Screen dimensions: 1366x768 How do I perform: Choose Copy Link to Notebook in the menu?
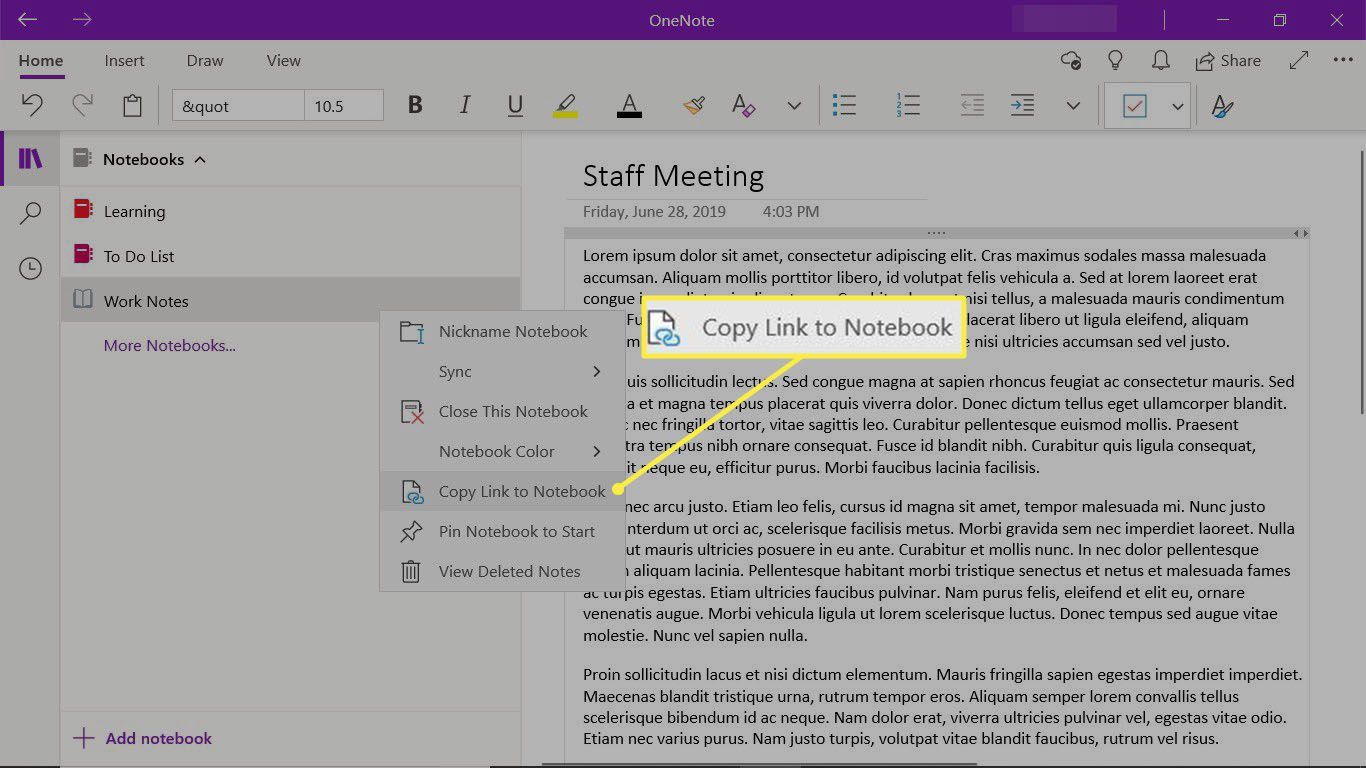(502, 492)
